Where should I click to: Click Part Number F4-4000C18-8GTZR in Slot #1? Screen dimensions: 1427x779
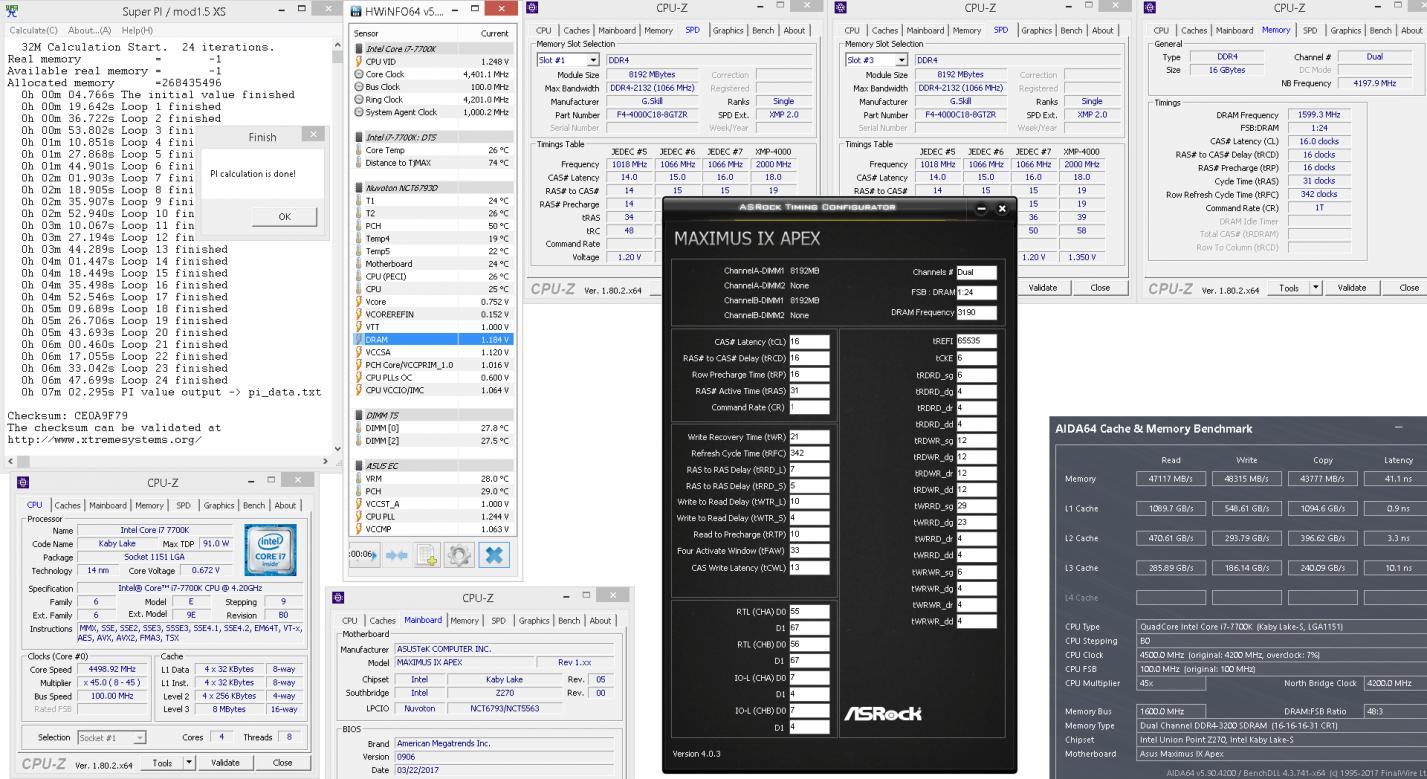click(x=650, y=115)
